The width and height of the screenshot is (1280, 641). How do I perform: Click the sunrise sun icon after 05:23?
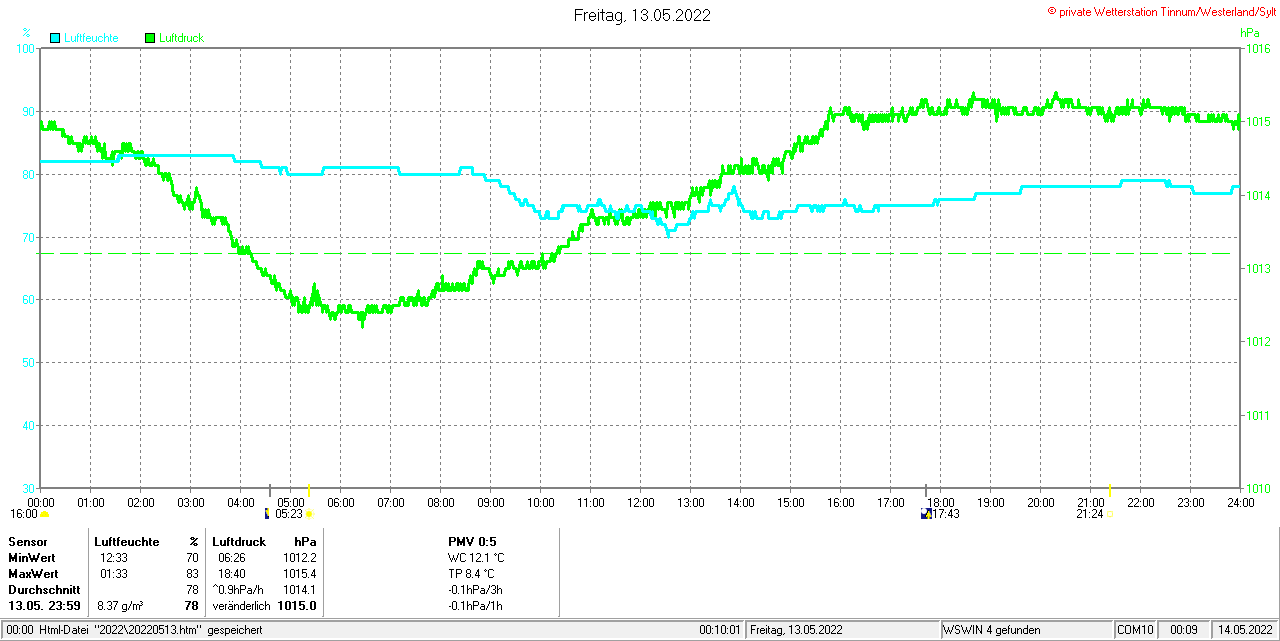pos(309,514)
